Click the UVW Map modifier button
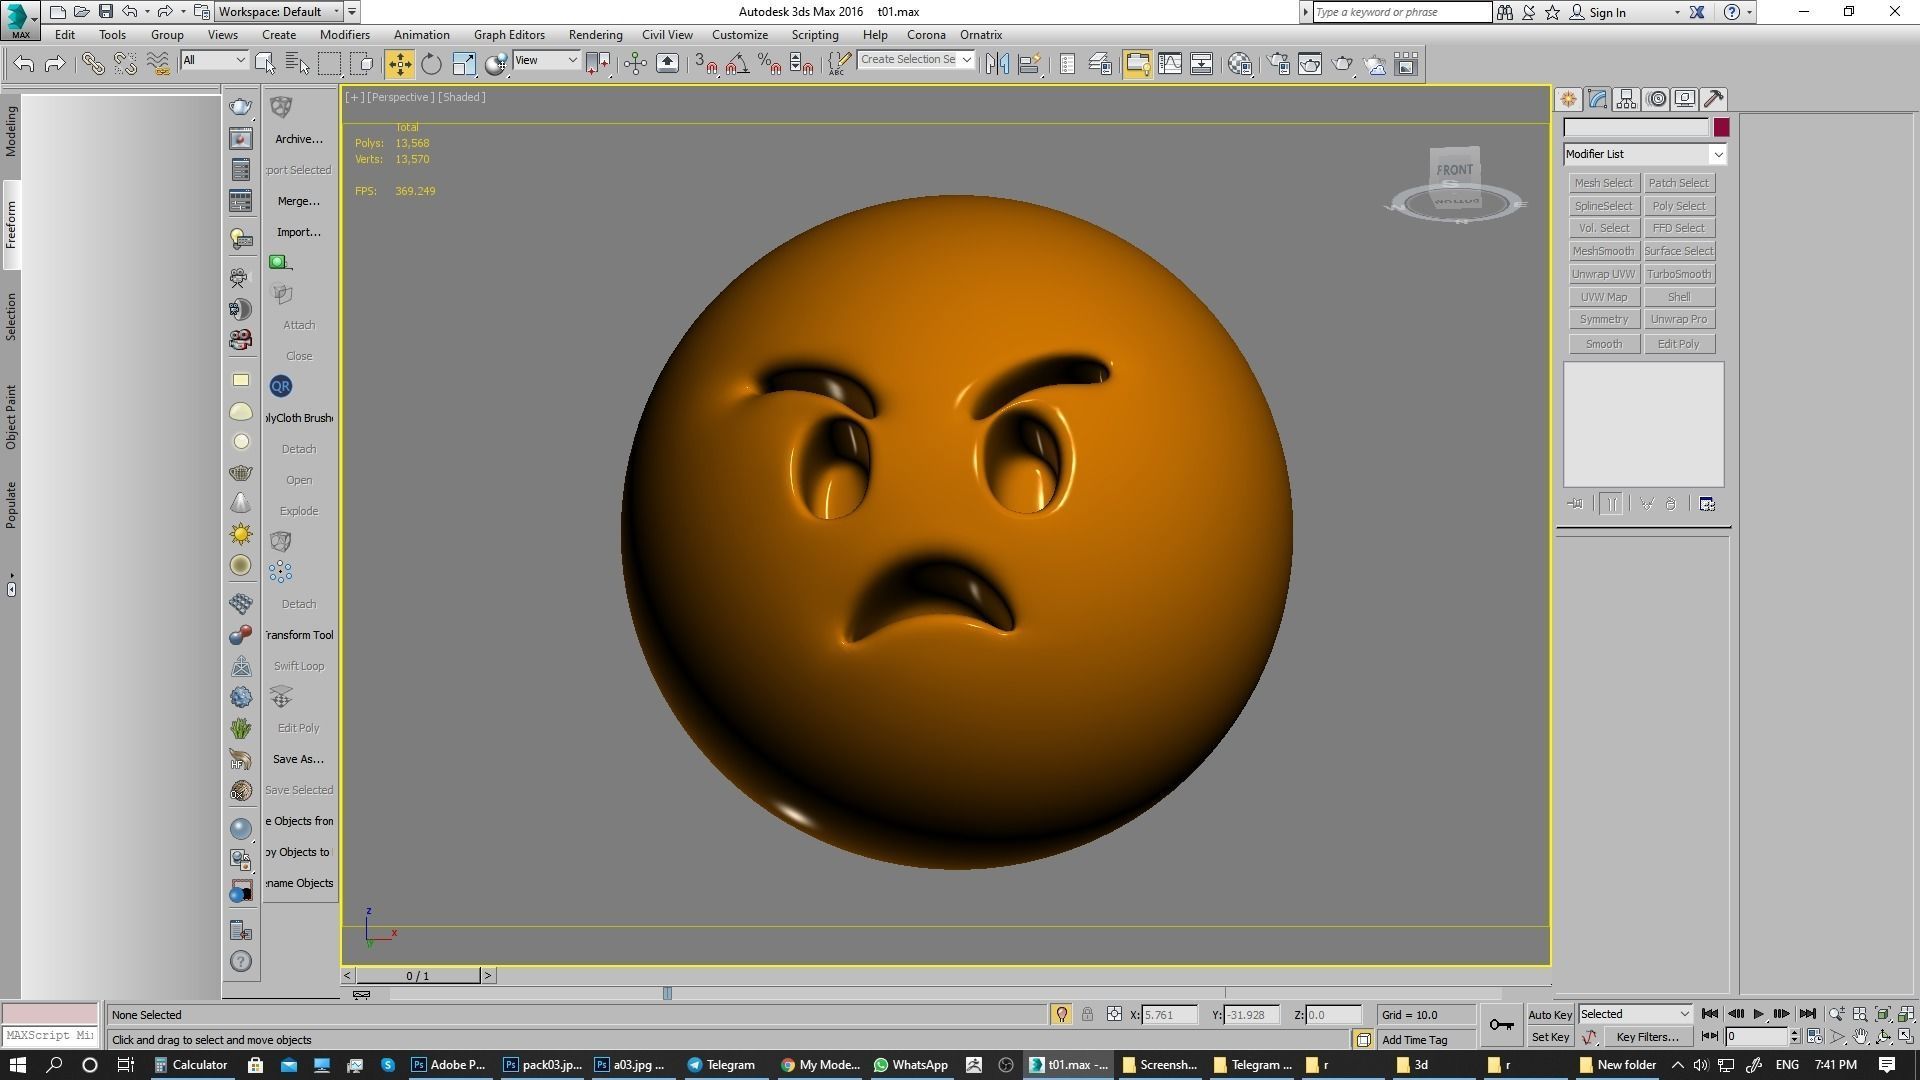Image resolution: width=1920 pixels, height=1080 pixels. pyautogui.click(x=1603, y=297)
